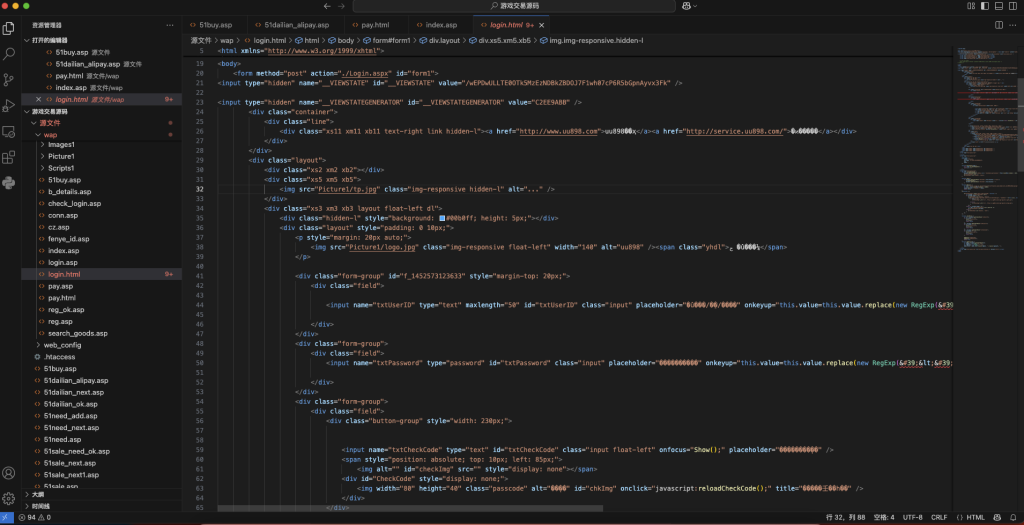Image resolution: width=1024 pixels, height=525 pixels.
Task: Switch to the 51dailian_alipay.asp tab
Action: click(296, 25)
